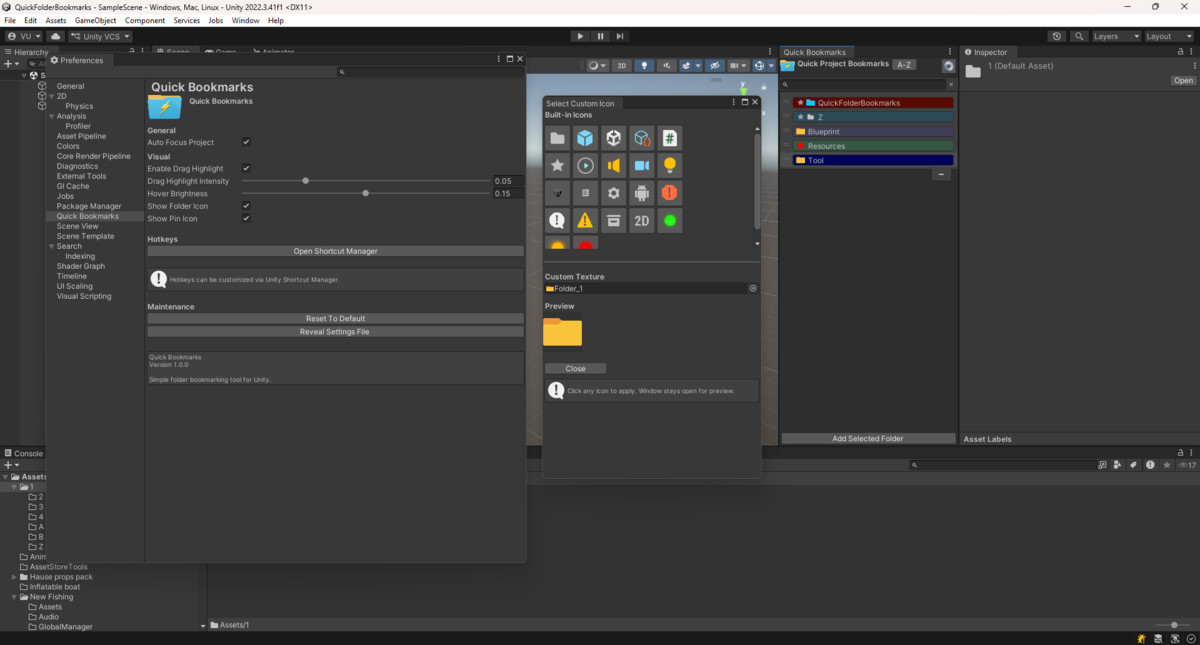Open the VU account dropdown
The width and height of the screenshot is (1200, 645).
point(24,36)
